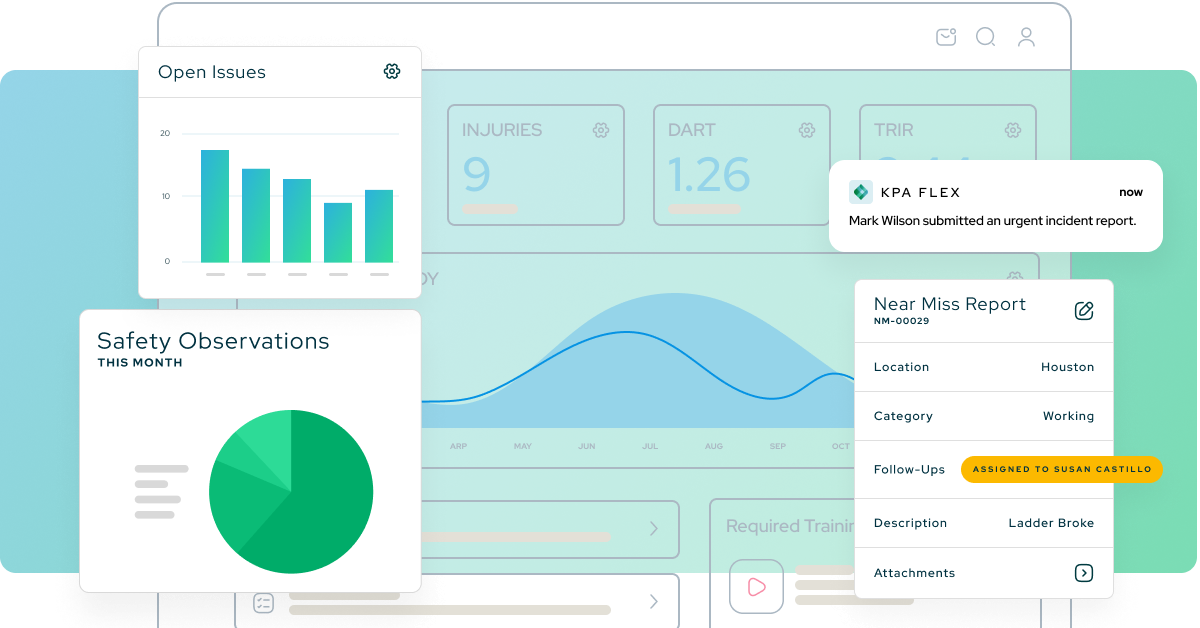Click the Assigned to Susan Castillo badge
Image resolution: width=1200 pixels, height=628 pixels.
click(1061, 469)
